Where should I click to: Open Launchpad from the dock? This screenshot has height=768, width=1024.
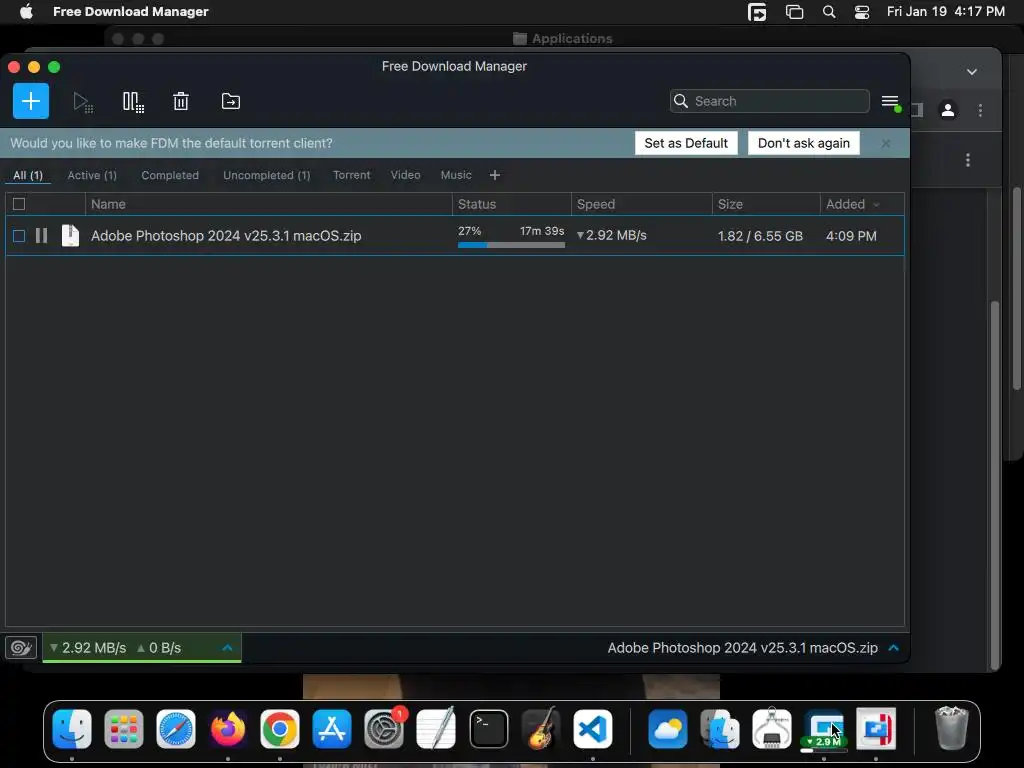point(123,729)
